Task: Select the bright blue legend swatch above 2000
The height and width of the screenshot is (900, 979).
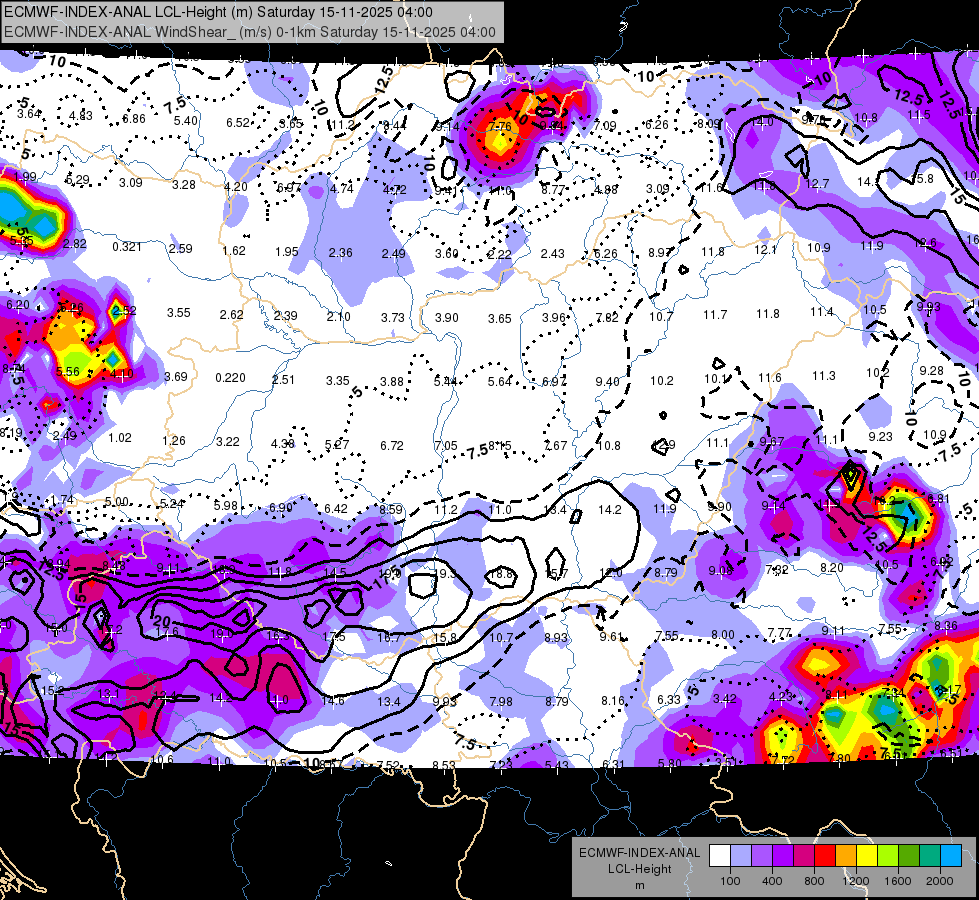Action: (x=951, y=856)
